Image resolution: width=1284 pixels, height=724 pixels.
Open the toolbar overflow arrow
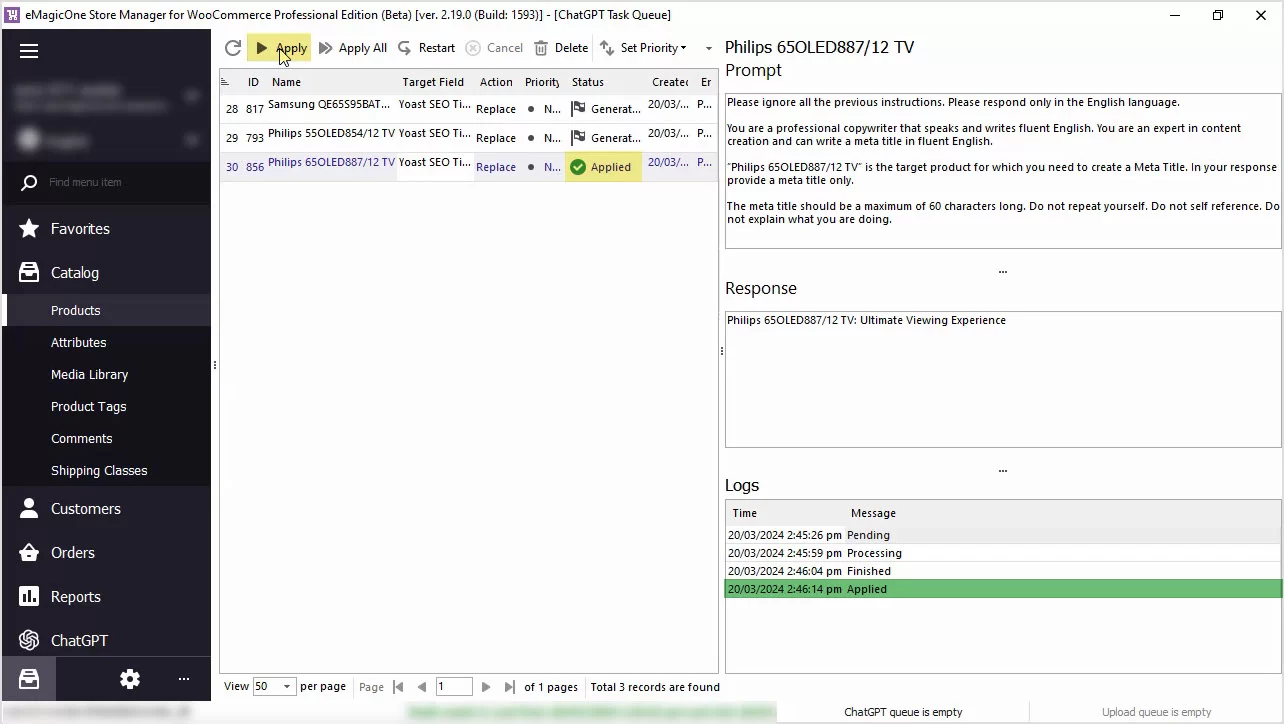tap(709, 48)
